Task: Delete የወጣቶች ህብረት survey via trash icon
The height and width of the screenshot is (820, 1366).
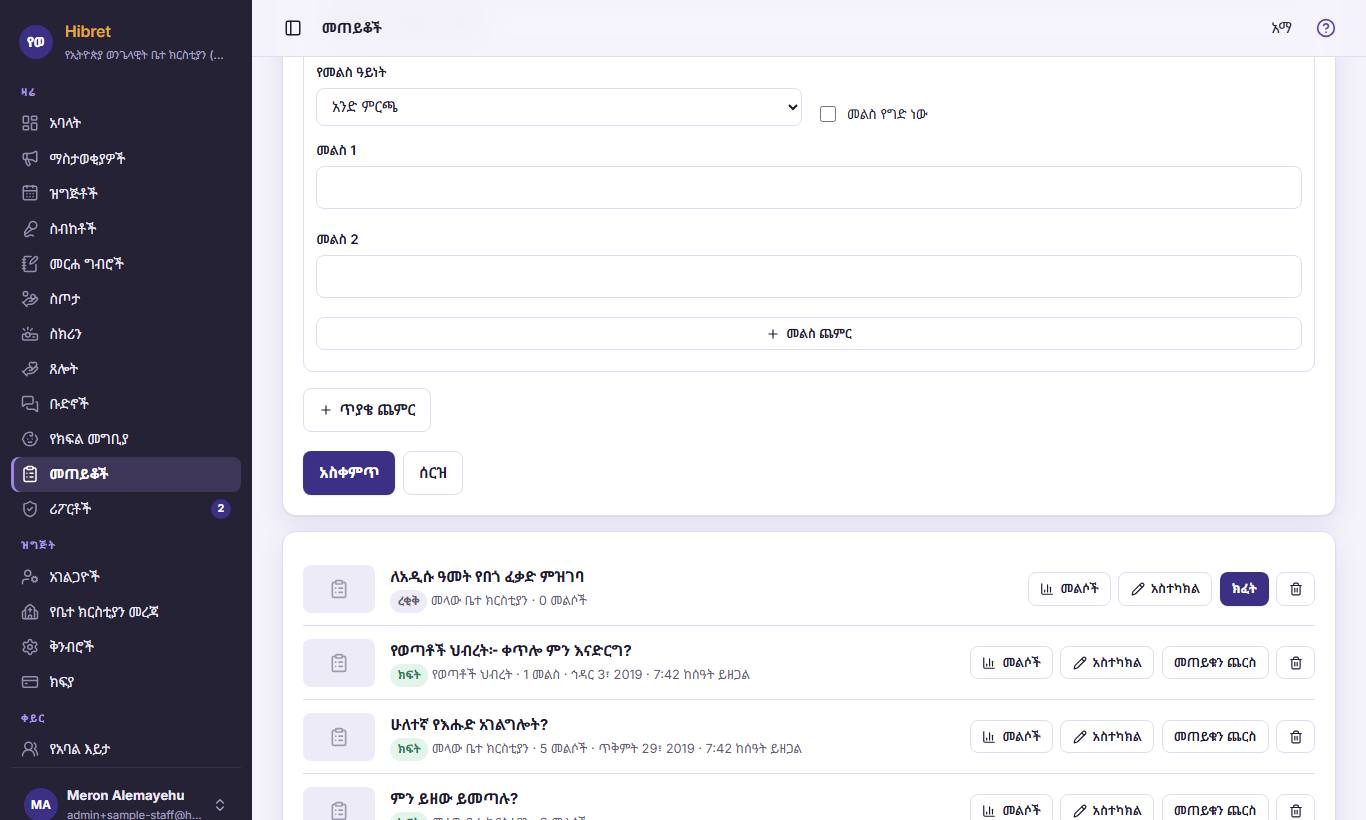Action: (x=1296, y=663)
